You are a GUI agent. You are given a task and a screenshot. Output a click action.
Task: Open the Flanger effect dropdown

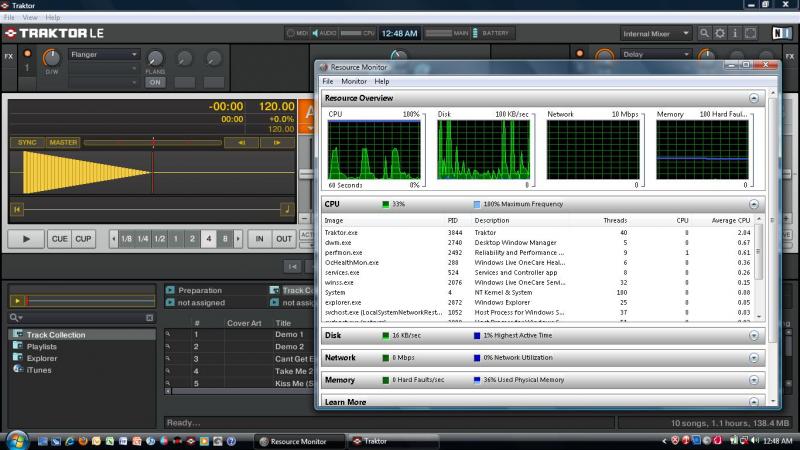pyautogui.click(x=104, y=54)
